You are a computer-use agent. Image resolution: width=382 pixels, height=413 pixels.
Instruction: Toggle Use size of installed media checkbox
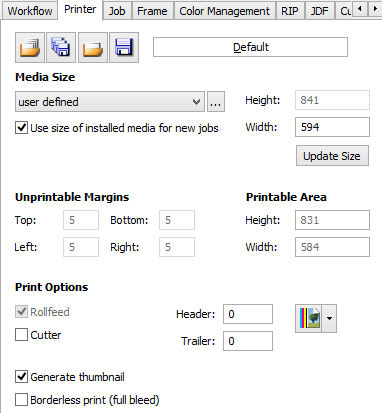(21, 128)
